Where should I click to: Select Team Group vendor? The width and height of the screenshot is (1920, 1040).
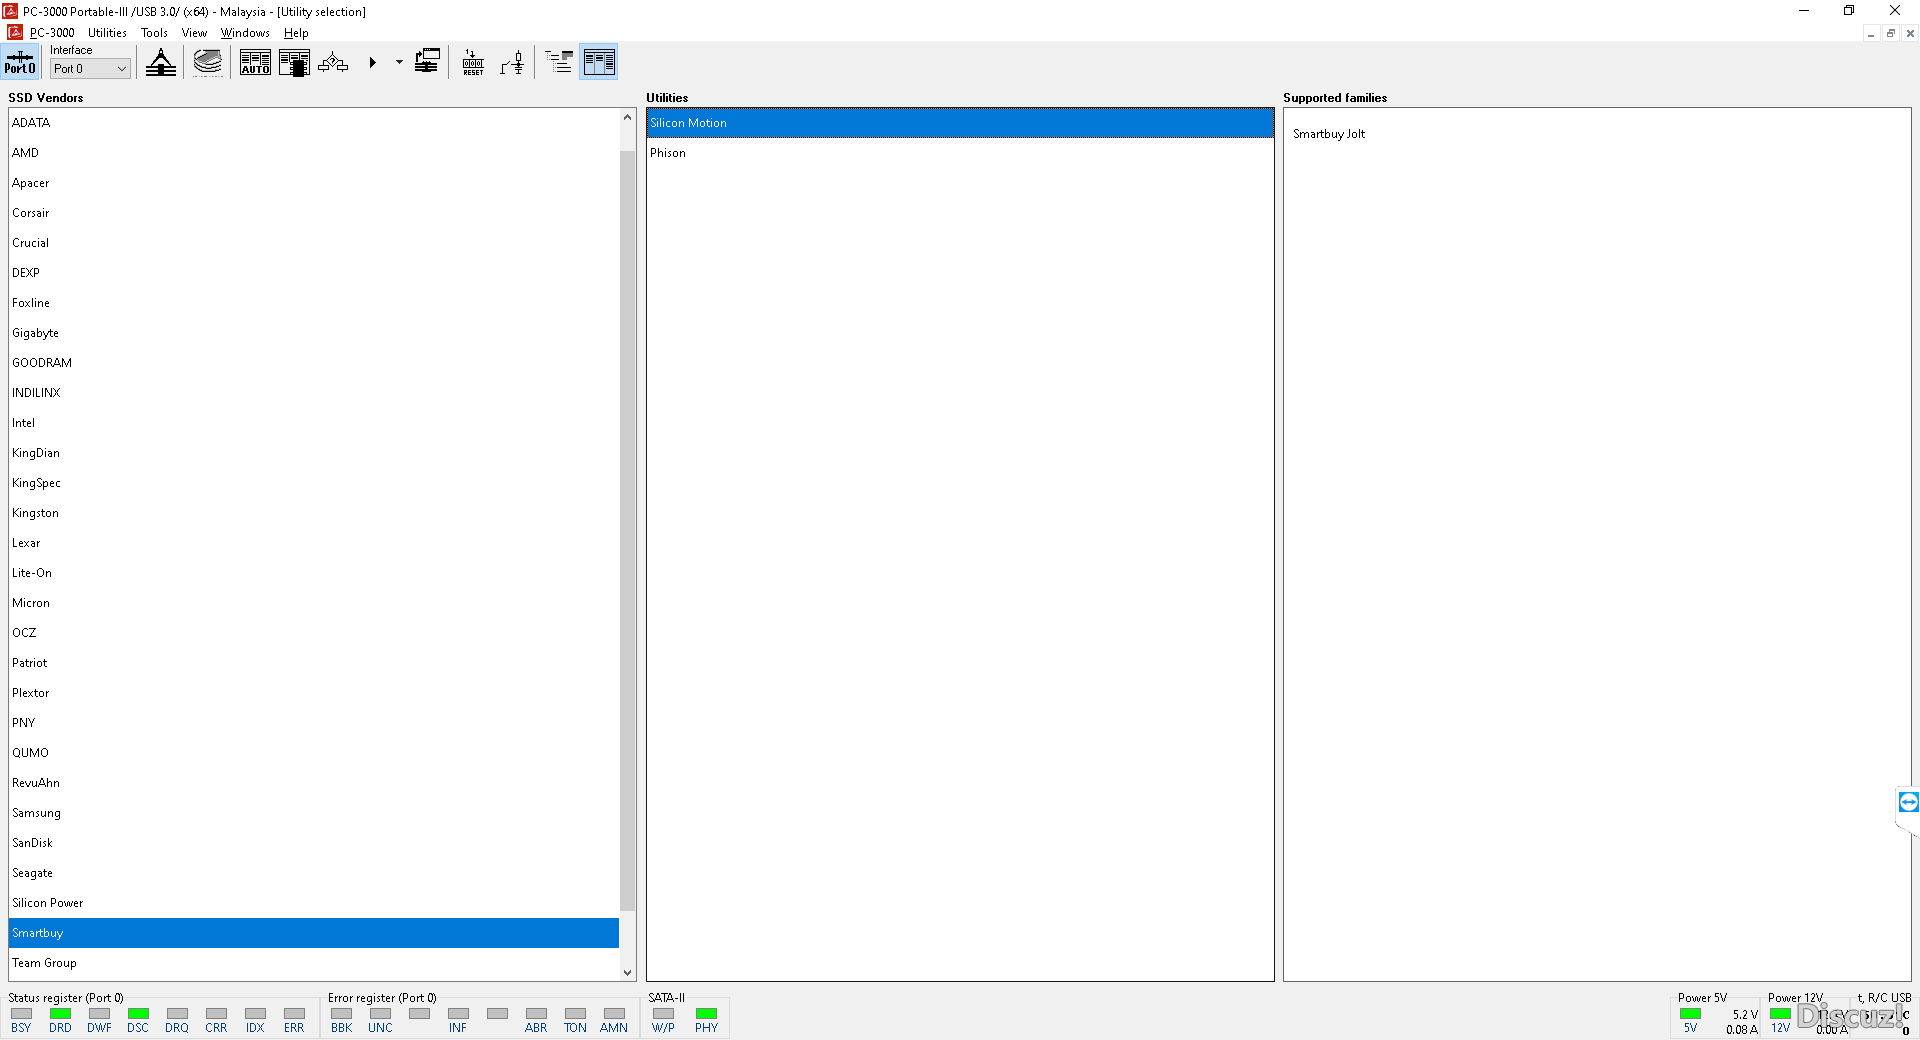tap(314, 963)
